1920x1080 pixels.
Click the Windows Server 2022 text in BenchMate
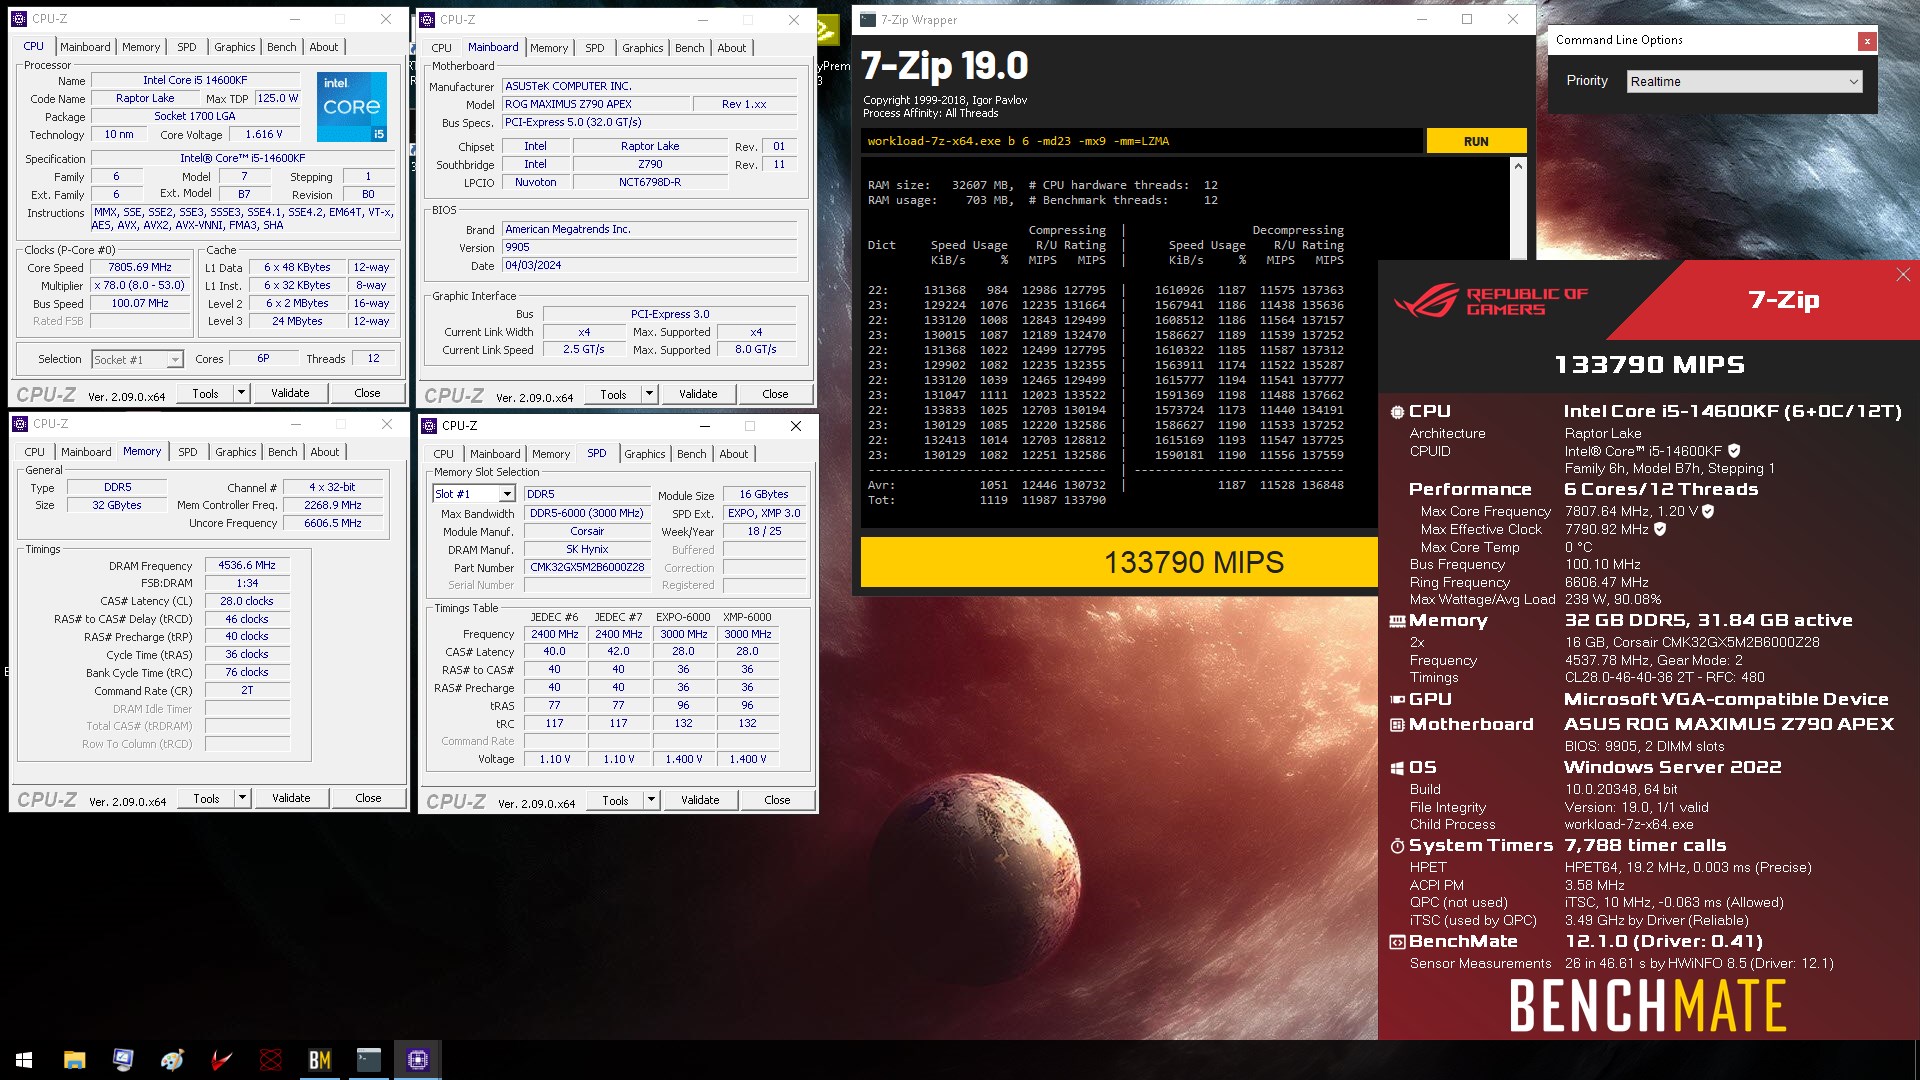coord(1673,767)
